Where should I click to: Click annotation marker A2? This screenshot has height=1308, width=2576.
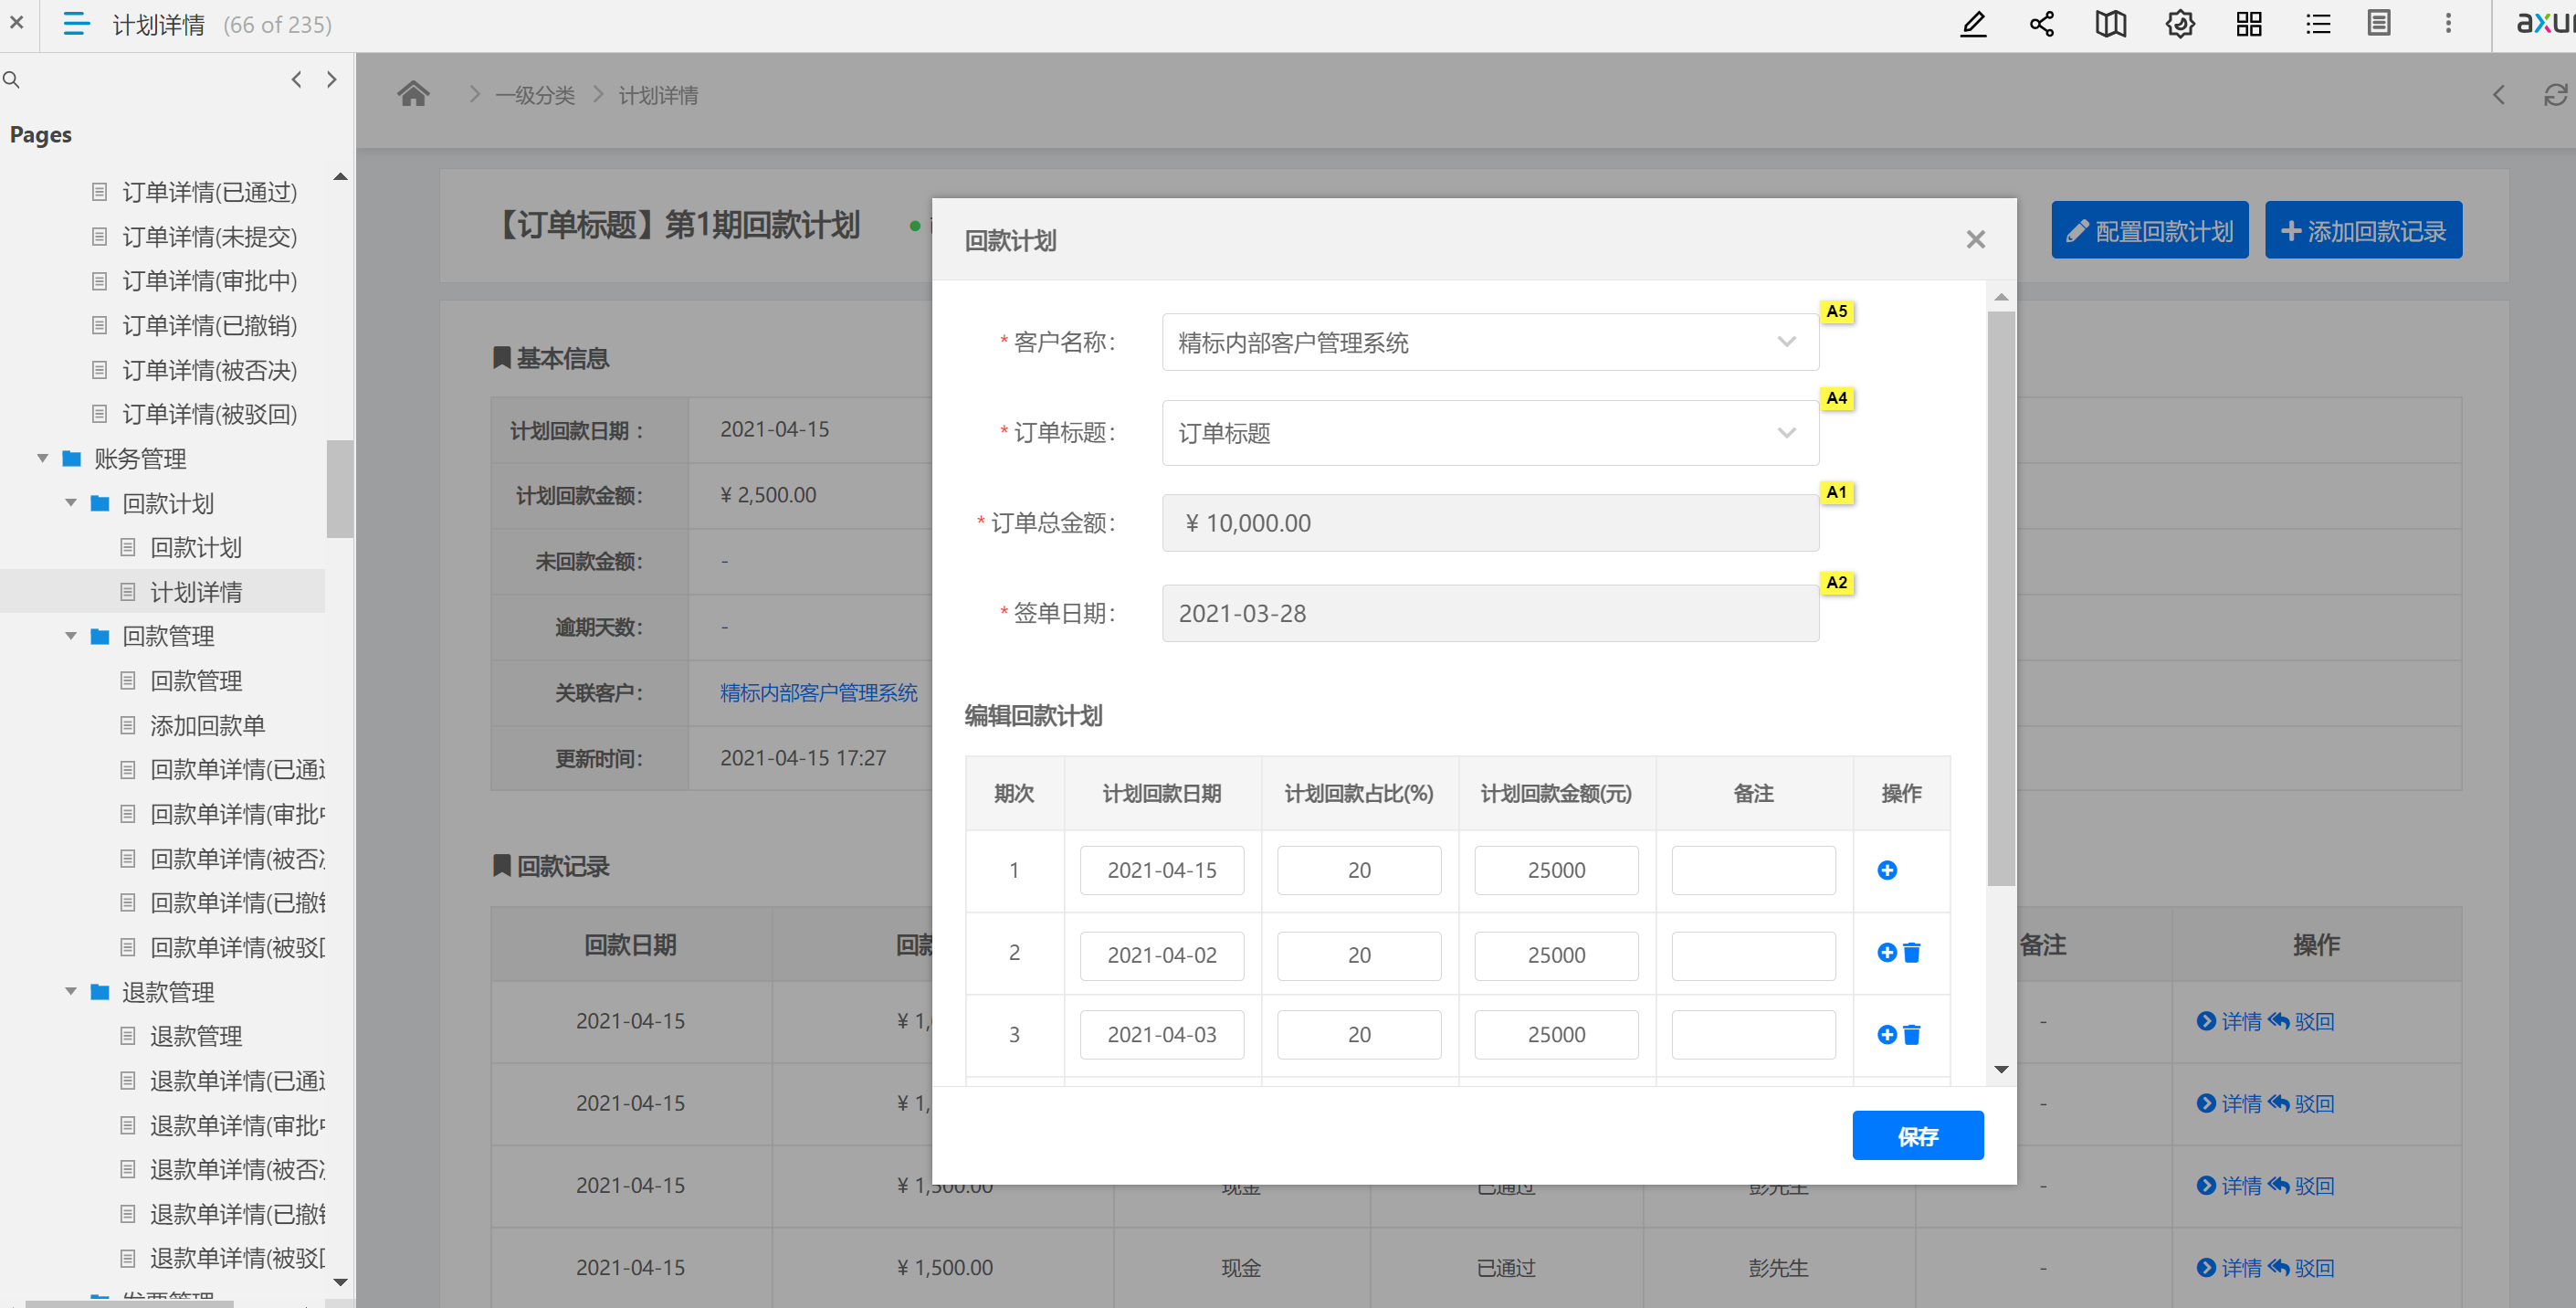(1836, 583)
